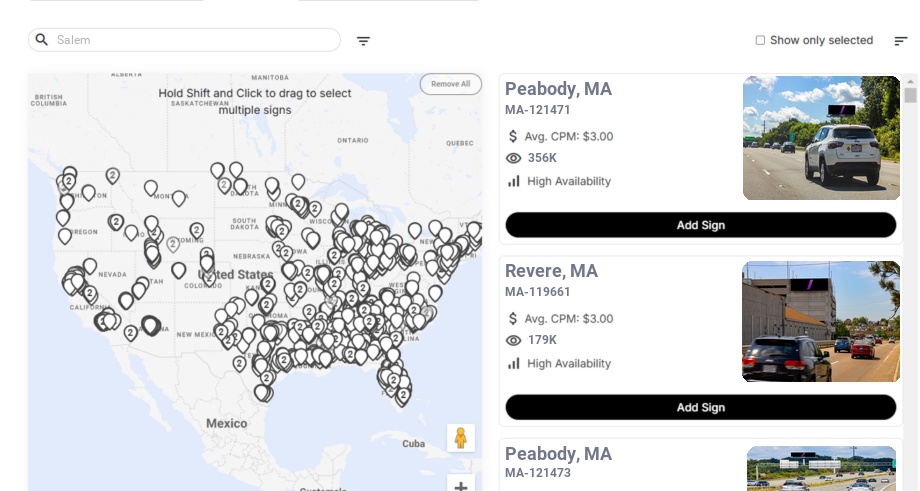Open Revere MA-119661 billboard photo

(821, 321)
